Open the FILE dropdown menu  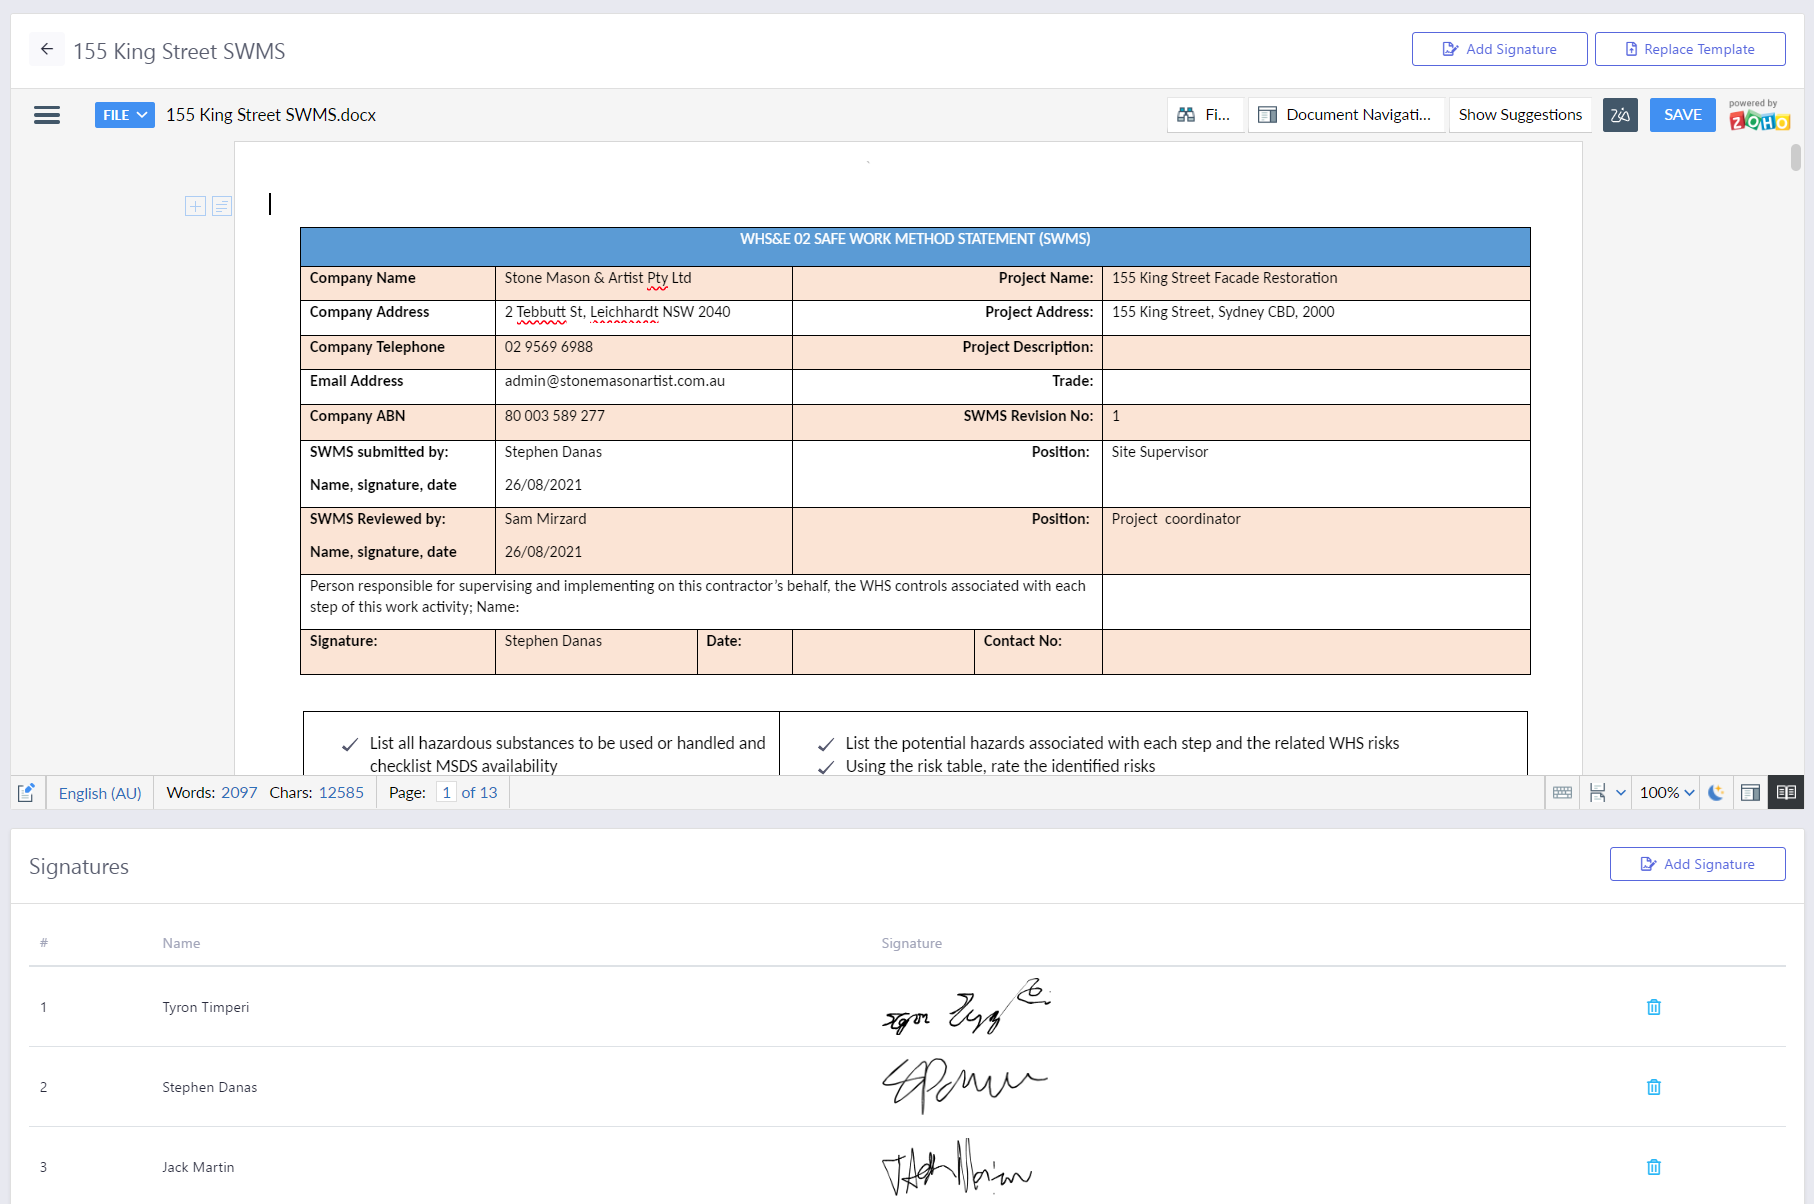click(125, 115)
